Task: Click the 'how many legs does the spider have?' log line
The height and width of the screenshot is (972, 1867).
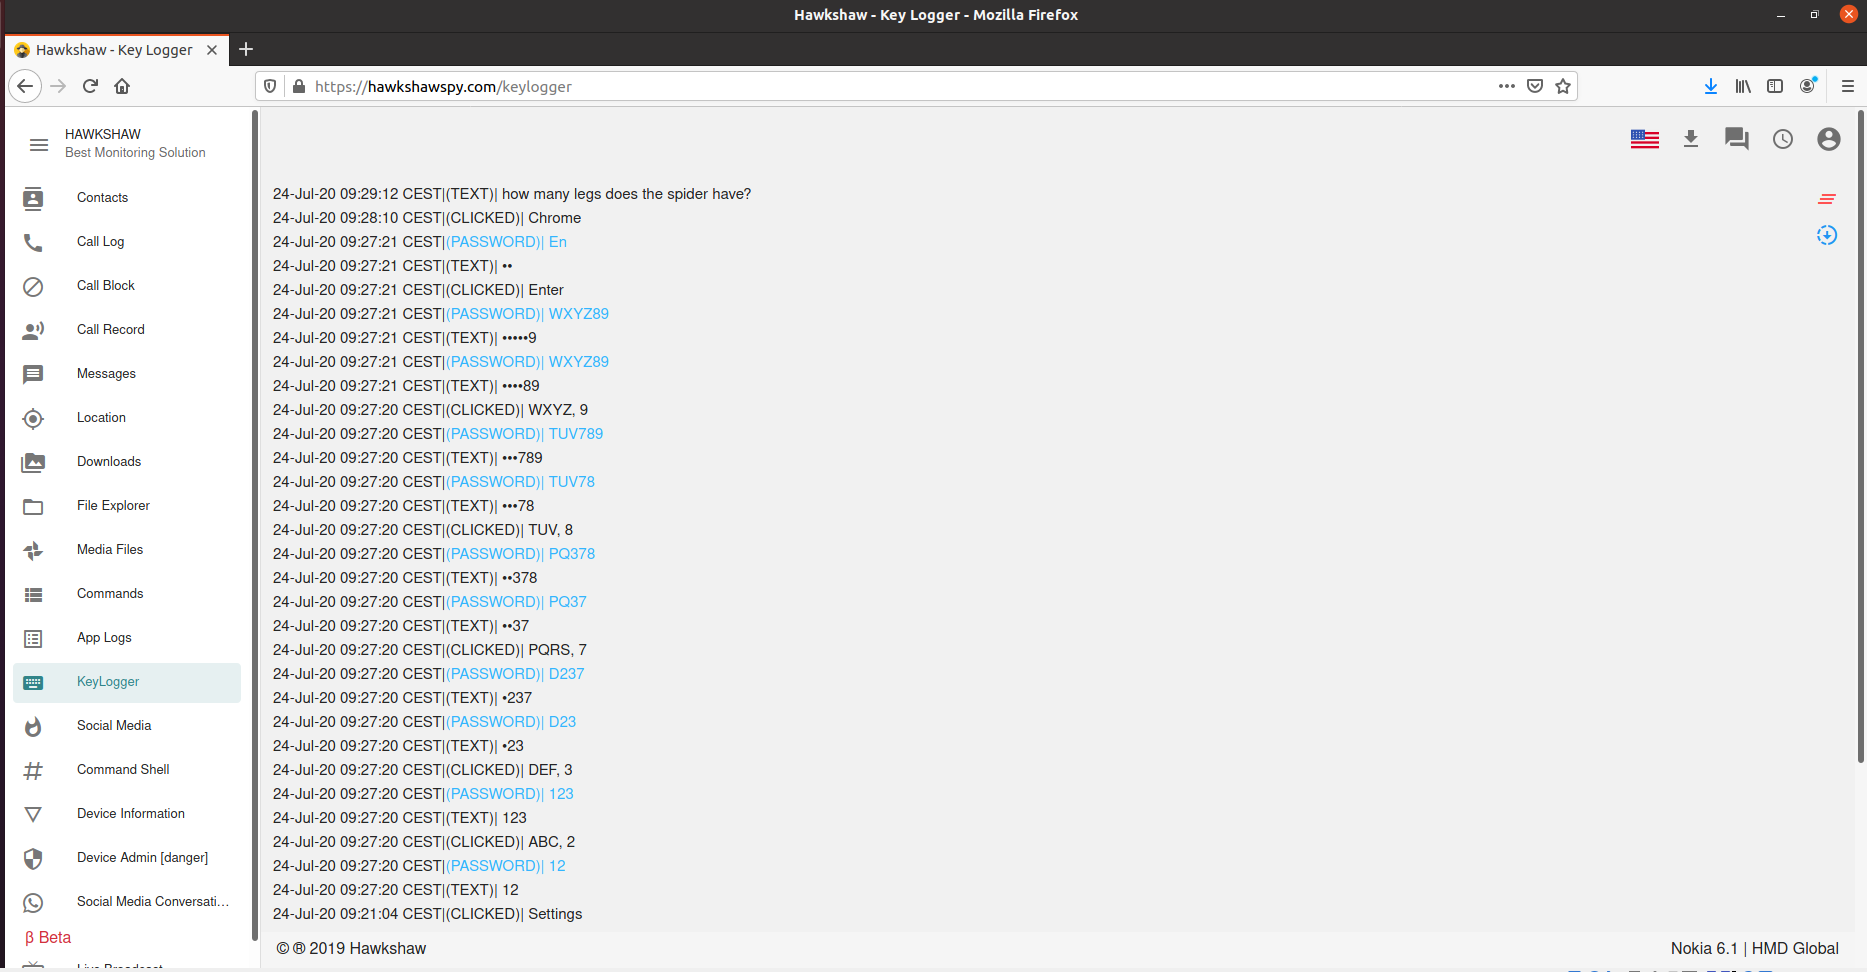Action: coord(512,194)
